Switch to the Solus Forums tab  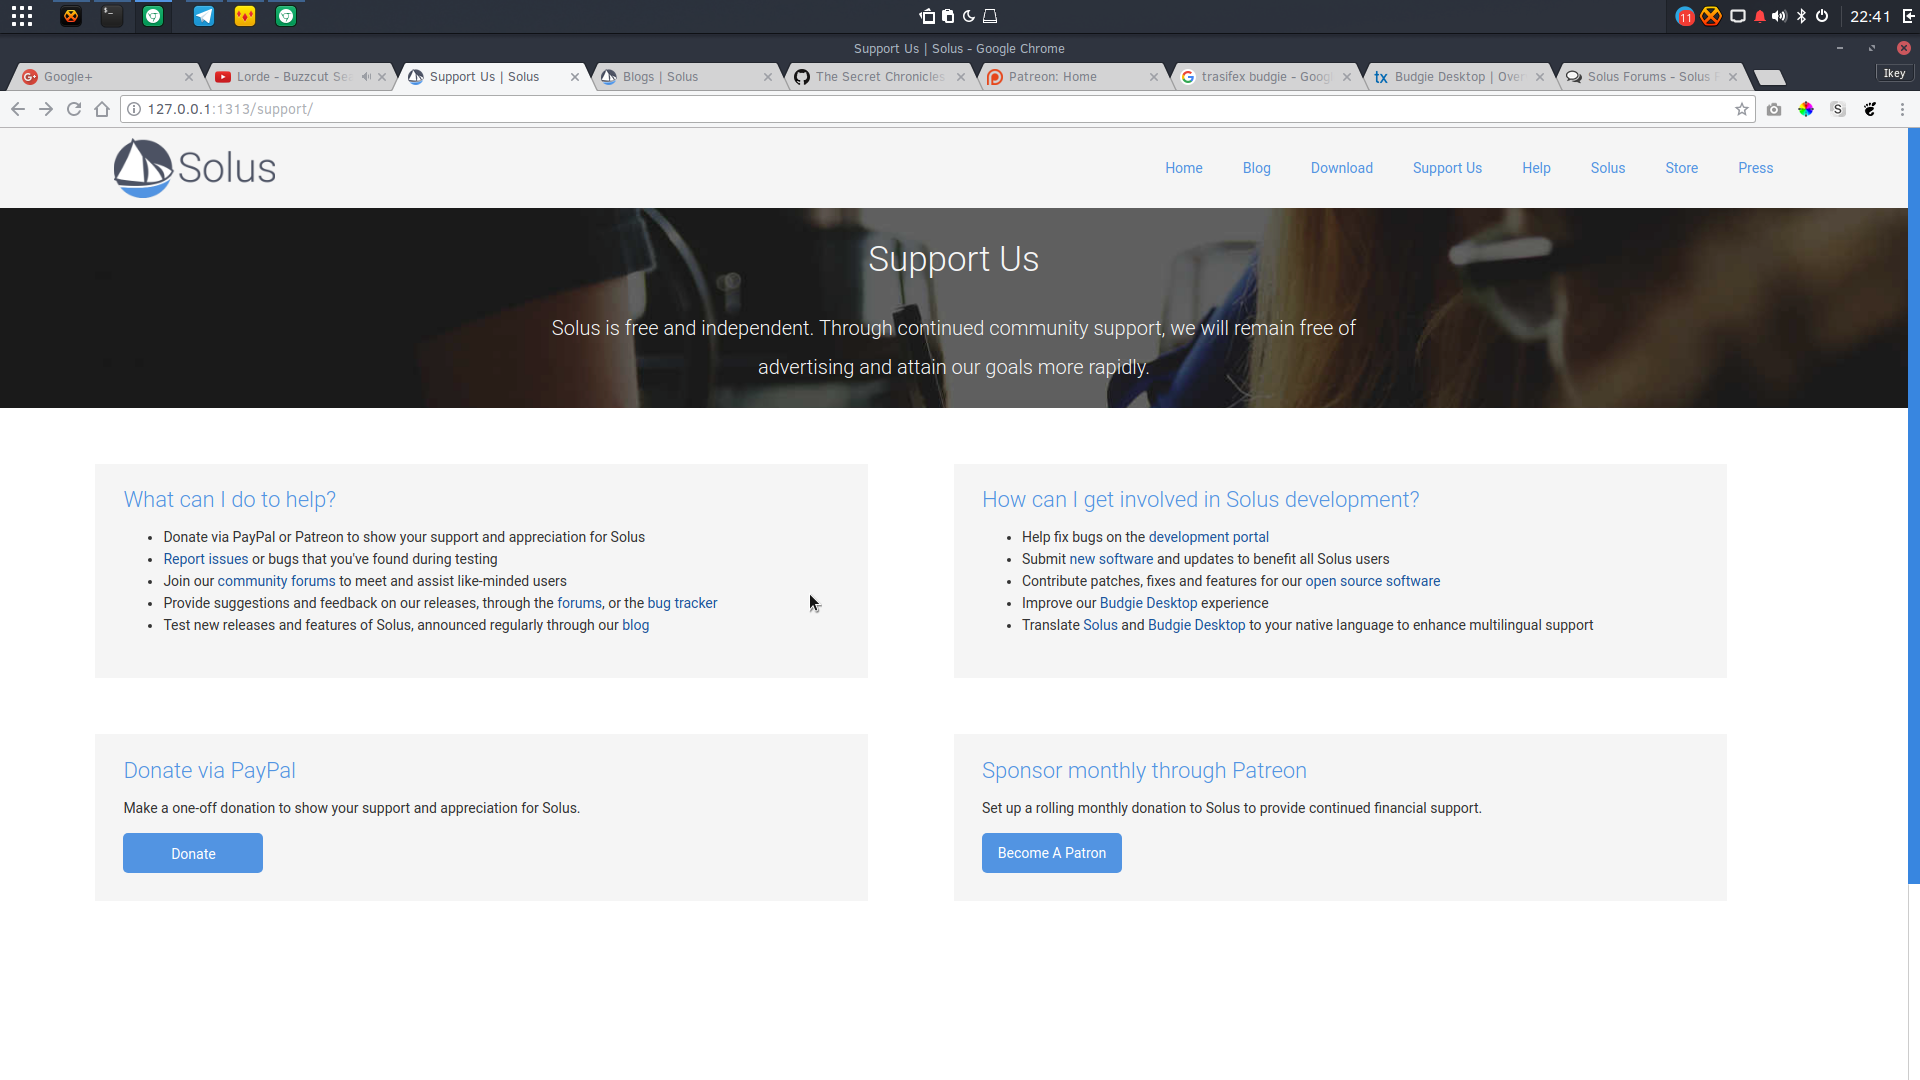click(x=1650, y=77)
